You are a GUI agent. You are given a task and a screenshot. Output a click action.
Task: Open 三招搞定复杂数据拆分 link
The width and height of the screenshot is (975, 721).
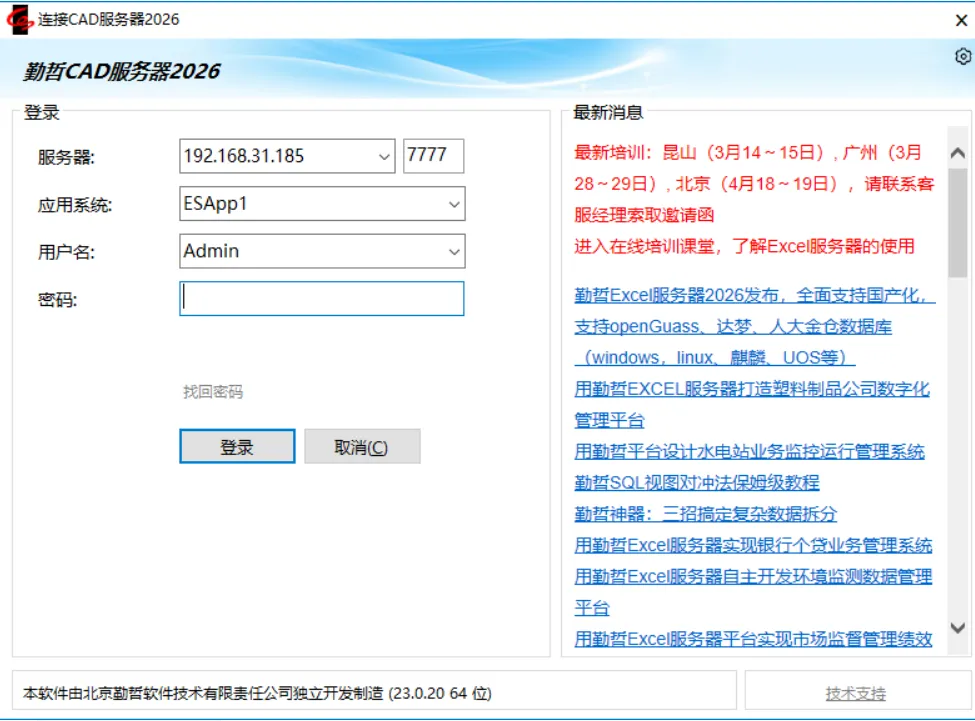[705, 514]
